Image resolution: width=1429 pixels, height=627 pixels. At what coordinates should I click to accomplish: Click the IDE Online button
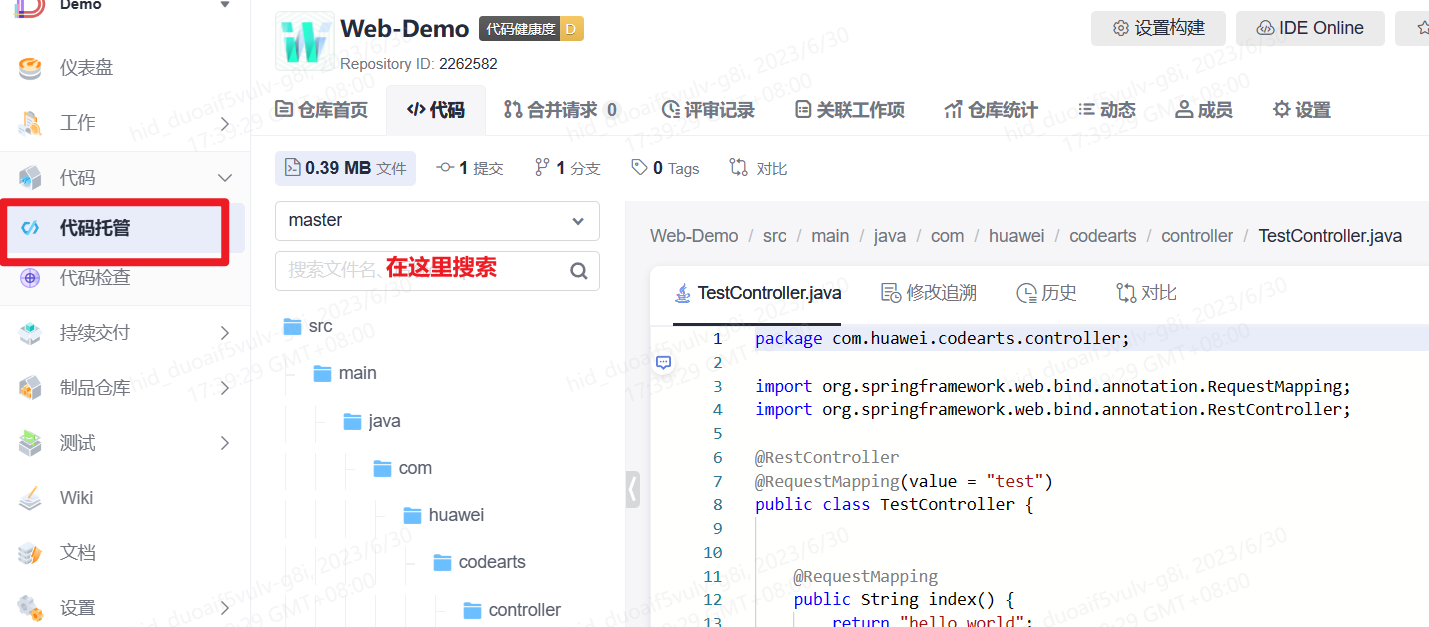(1310, 28)
